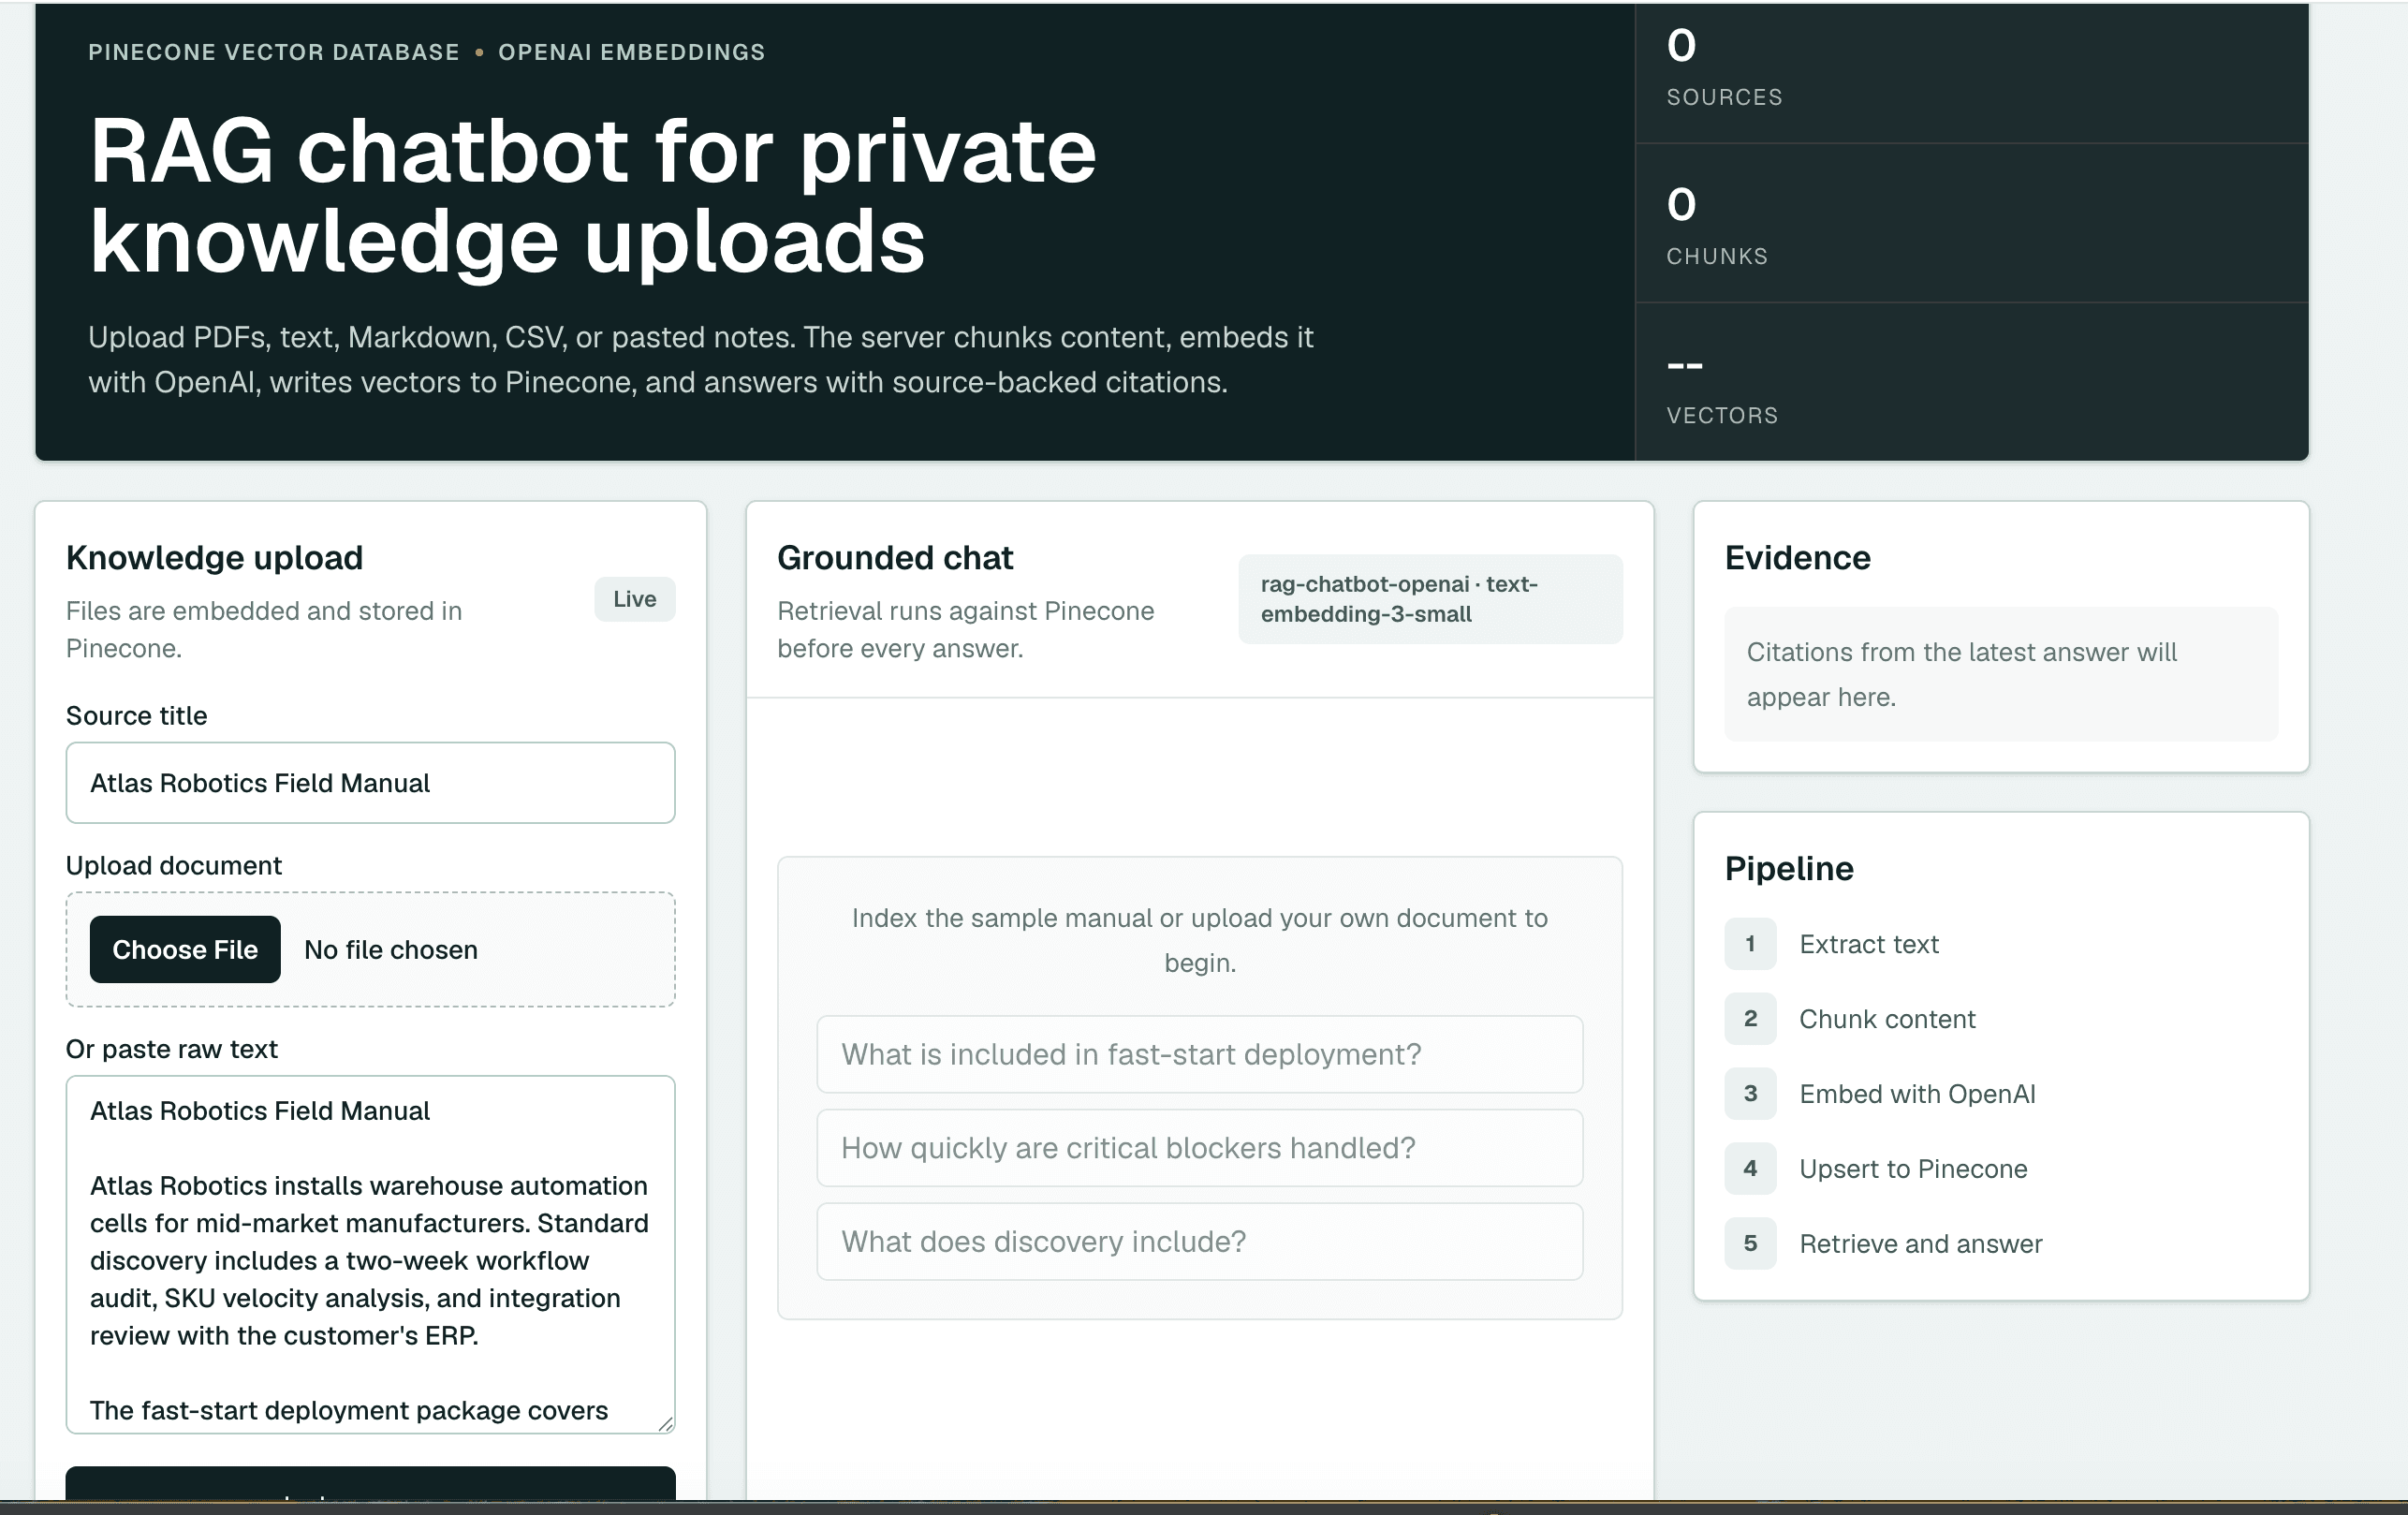Click the rag-chatbot-openai model badge
Image resolution: width=2408 pixels, height=1515 pixels.
click(1430, 599)
